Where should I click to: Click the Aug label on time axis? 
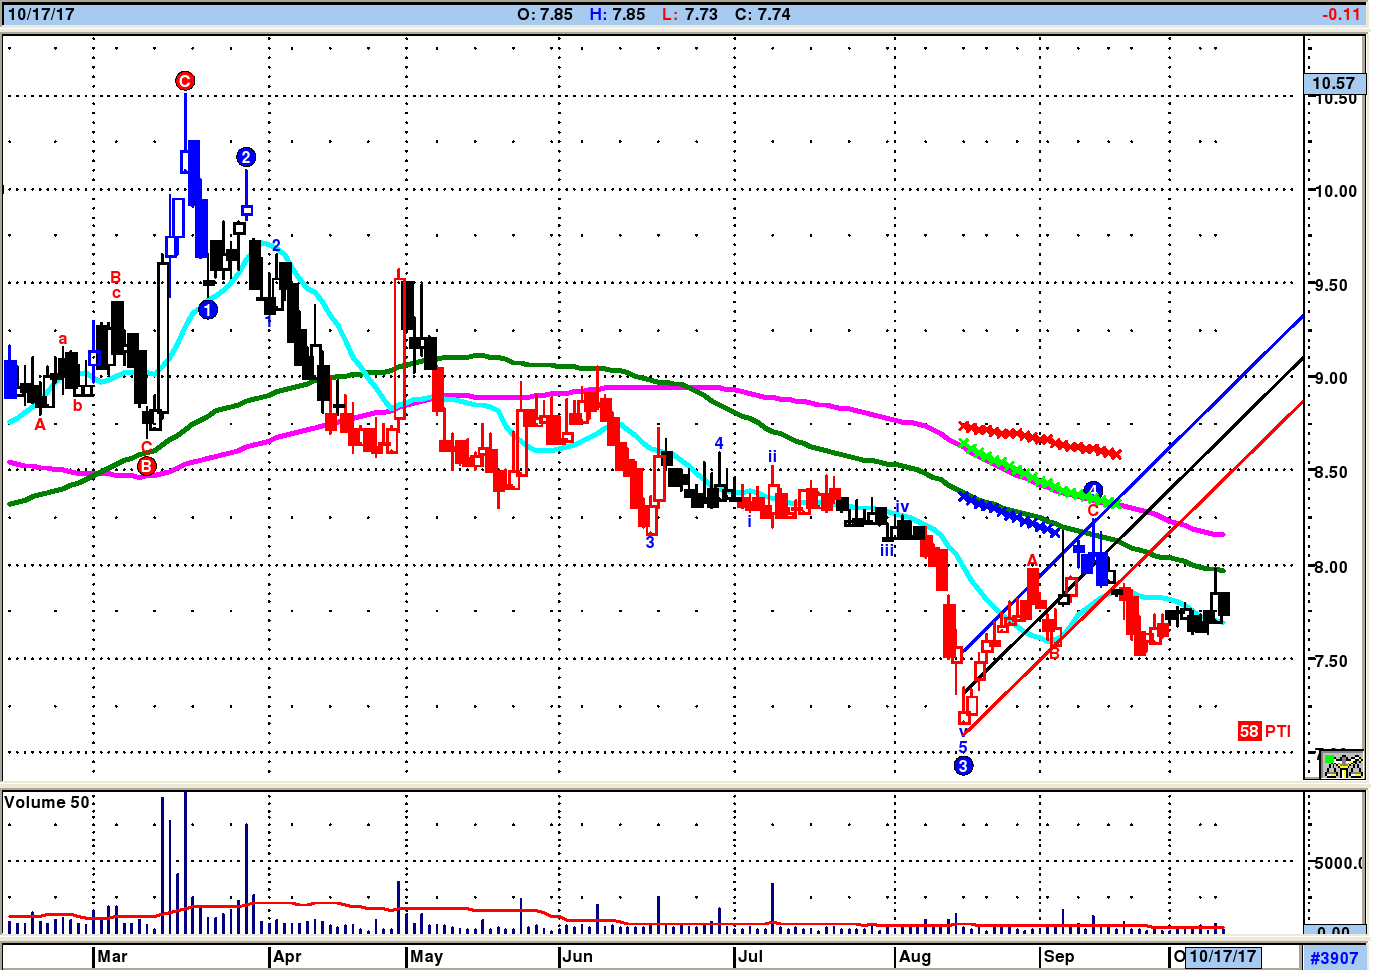pos(914,957)
